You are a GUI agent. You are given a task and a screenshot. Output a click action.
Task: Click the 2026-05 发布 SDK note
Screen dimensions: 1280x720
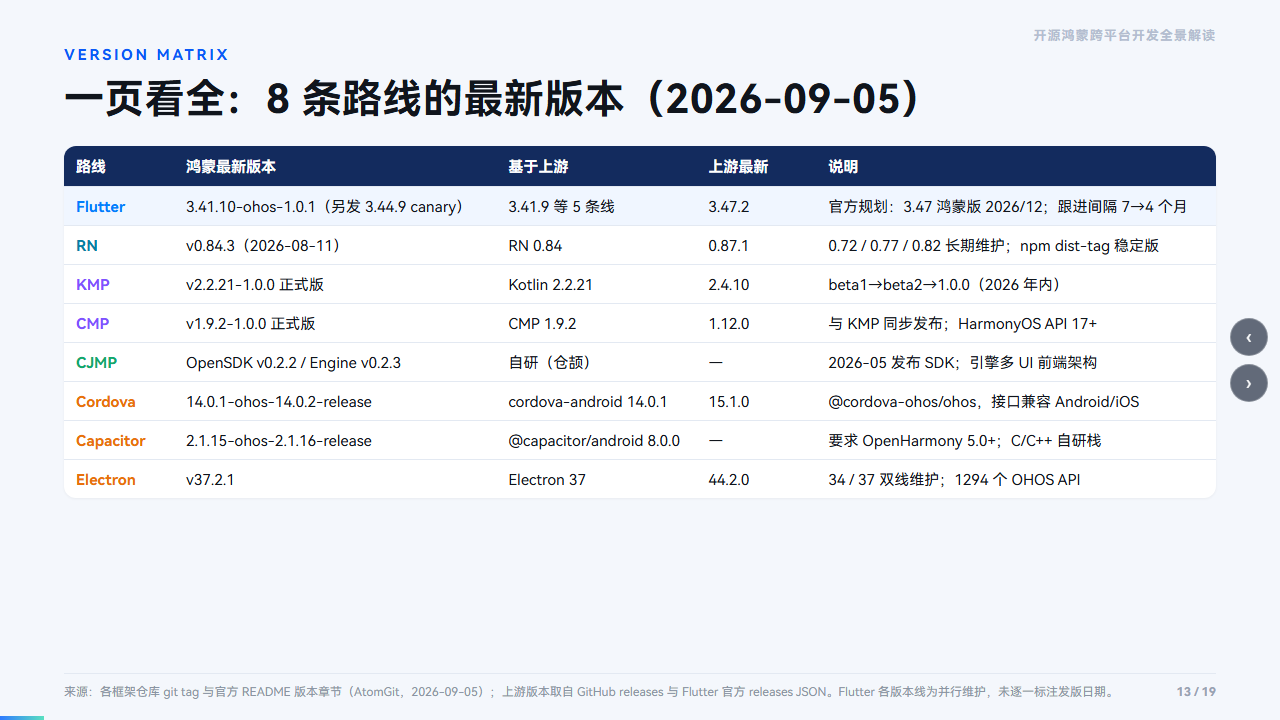[x=963, y=363]
